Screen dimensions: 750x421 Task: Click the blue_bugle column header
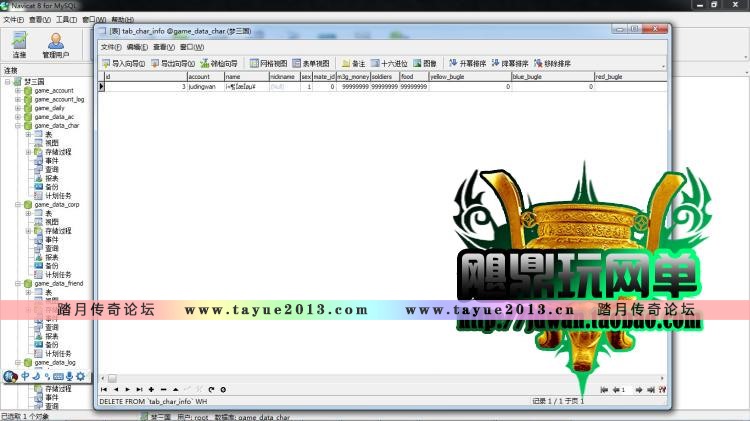click(x=553, y=77)
